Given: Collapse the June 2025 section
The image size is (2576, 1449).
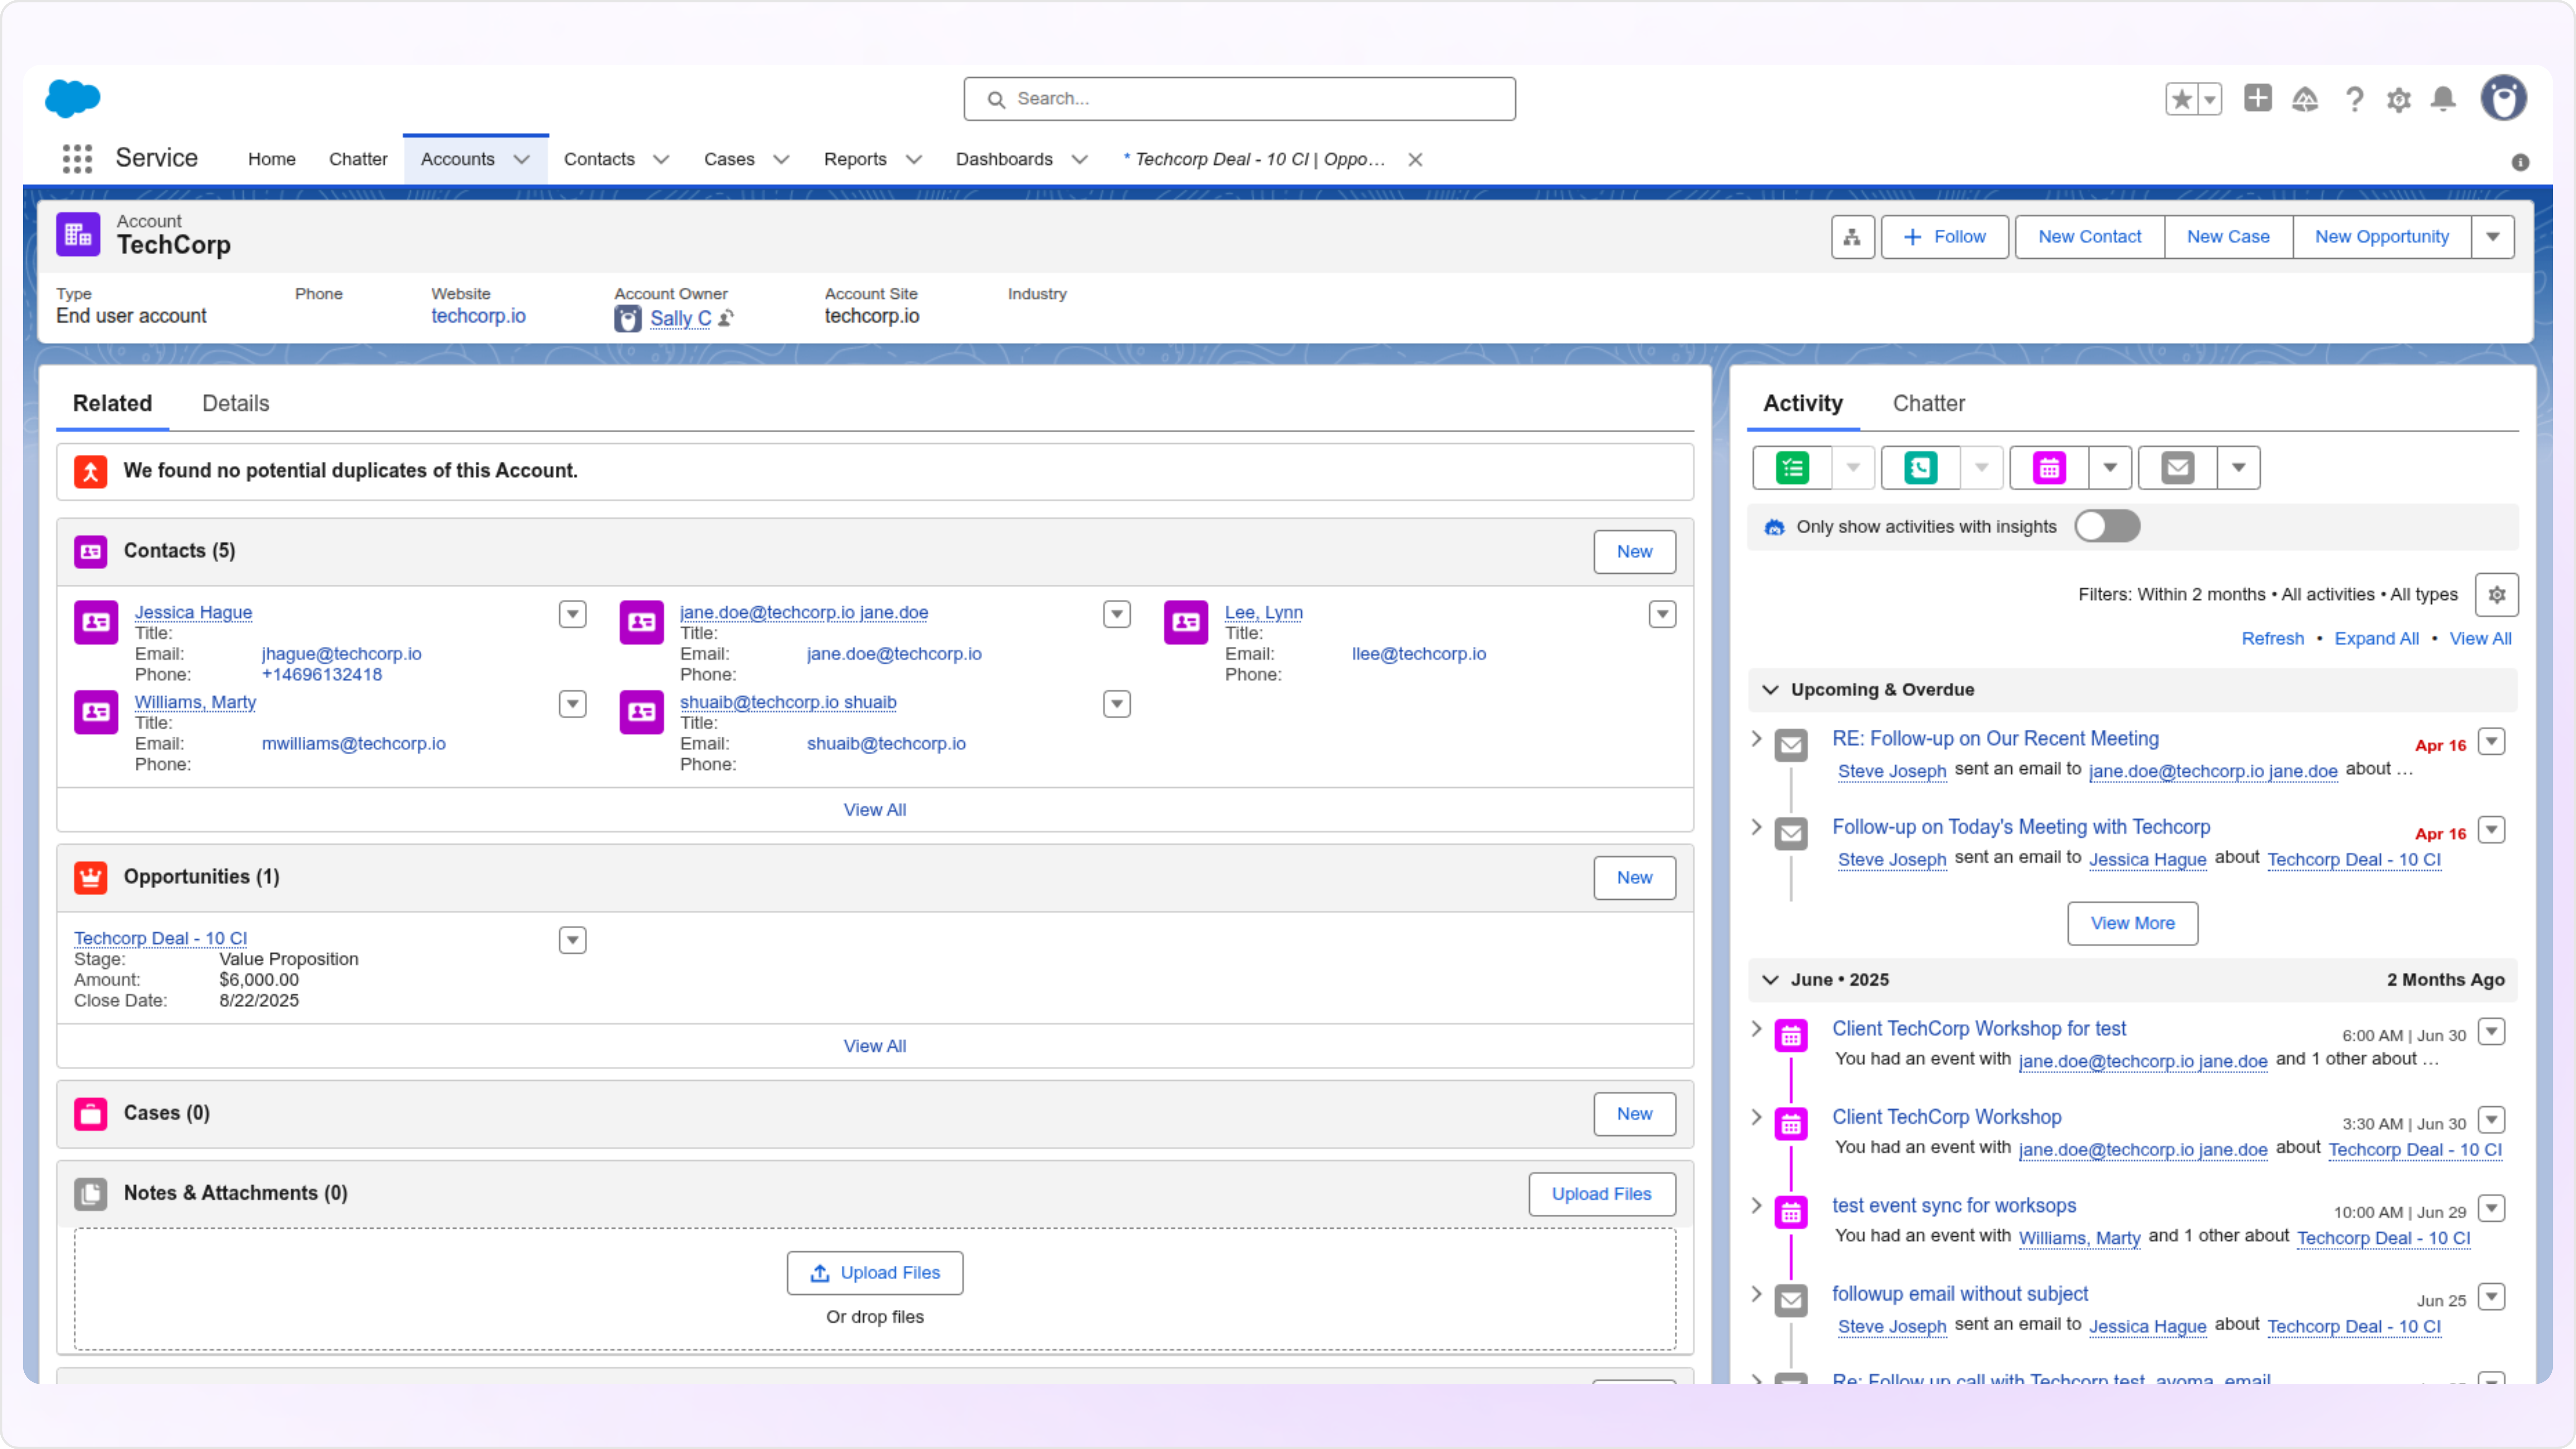Looking at the screenshot, I should (1770, 980).
